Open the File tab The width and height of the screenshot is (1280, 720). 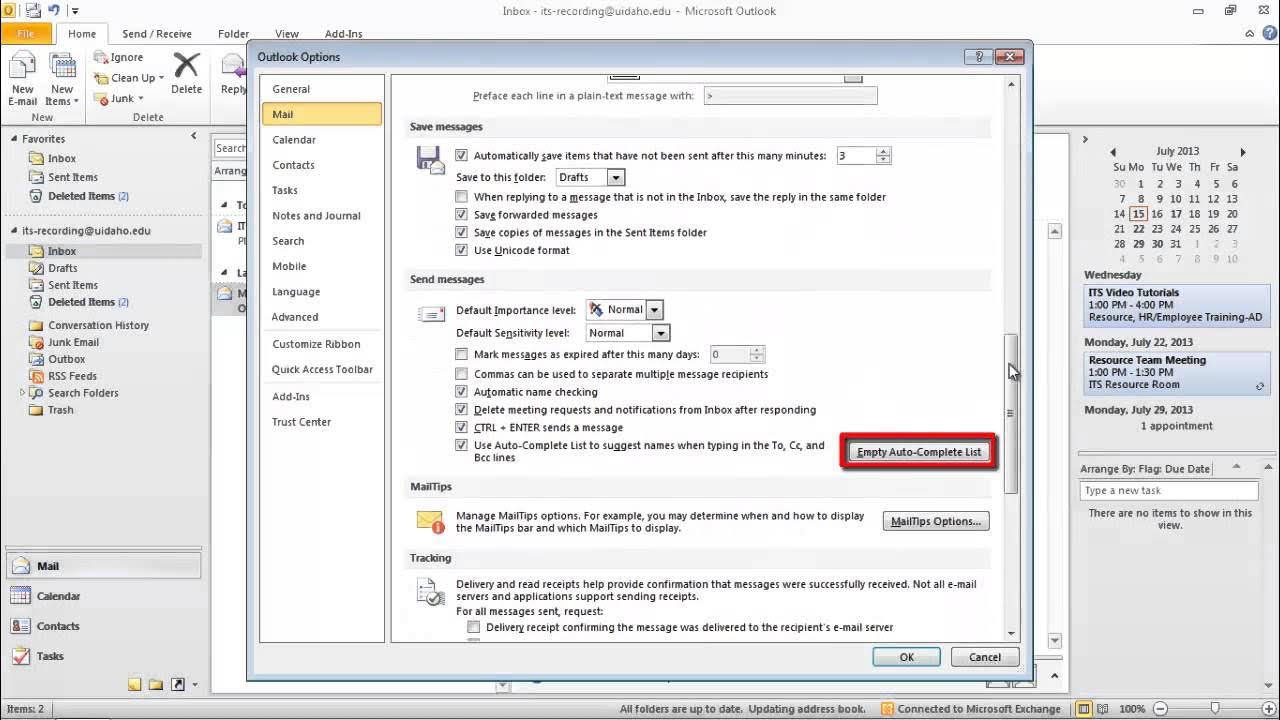point(25,33)
